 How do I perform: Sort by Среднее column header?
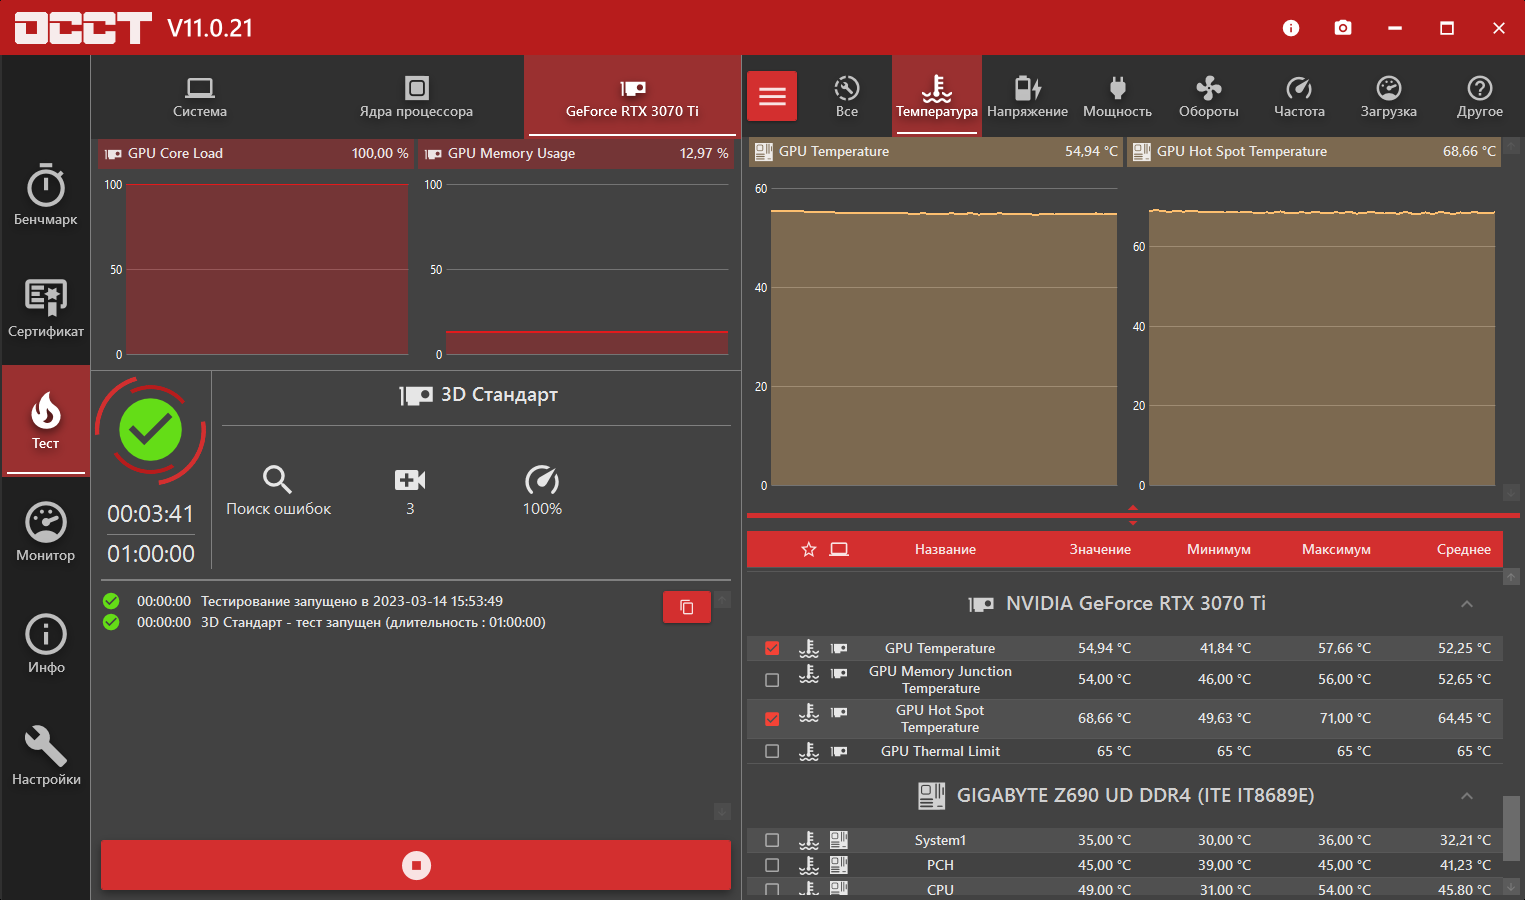point(1464,550)
